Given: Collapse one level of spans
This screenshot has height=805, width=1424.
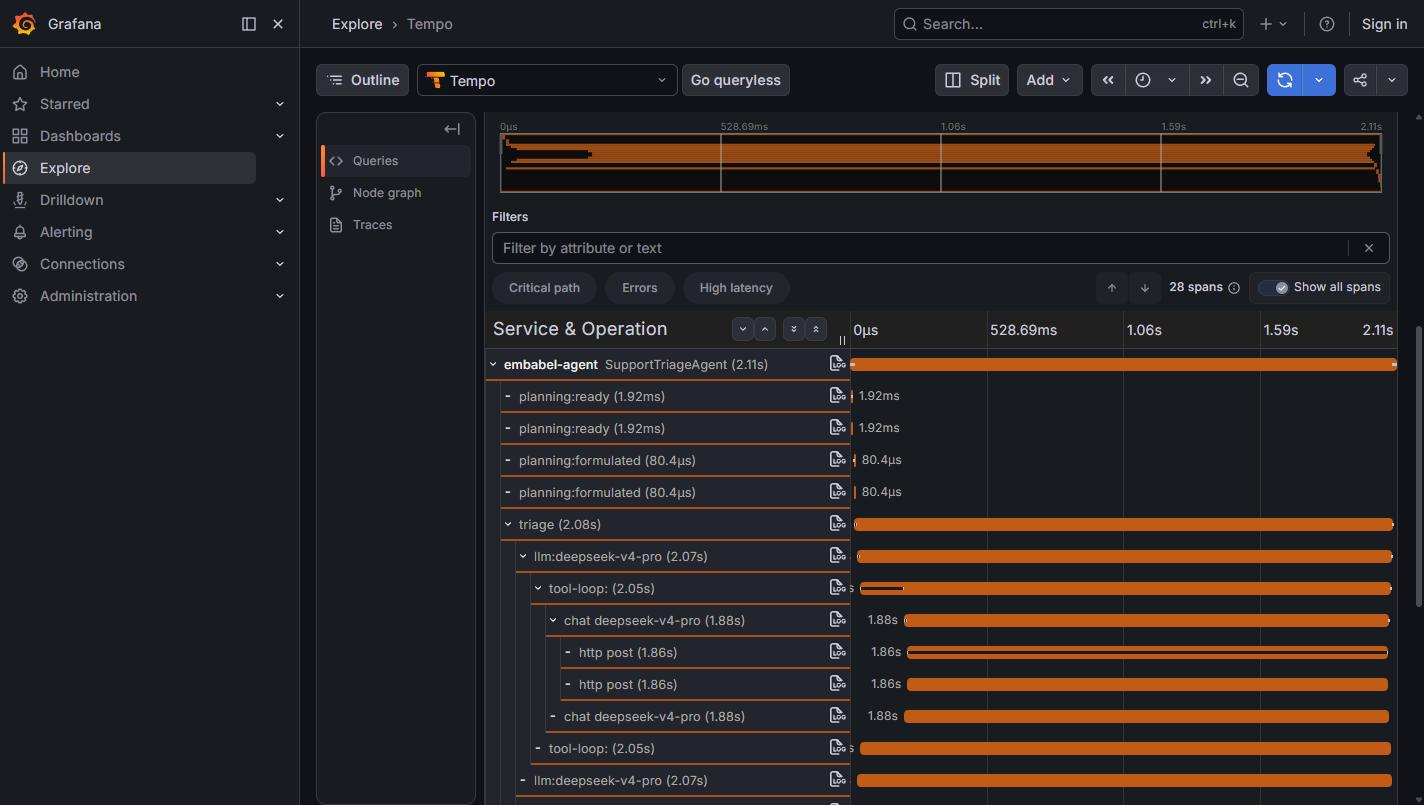Looking at the screenshot, I should coord(765,328).
